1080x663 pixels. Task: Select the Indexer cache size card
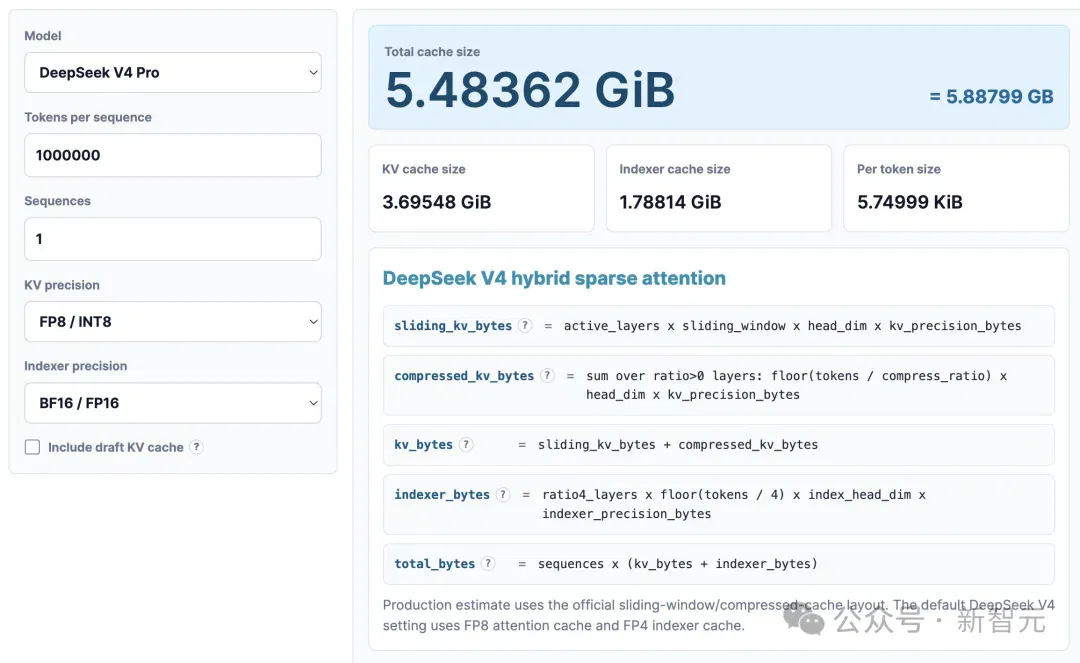(718, 188)
